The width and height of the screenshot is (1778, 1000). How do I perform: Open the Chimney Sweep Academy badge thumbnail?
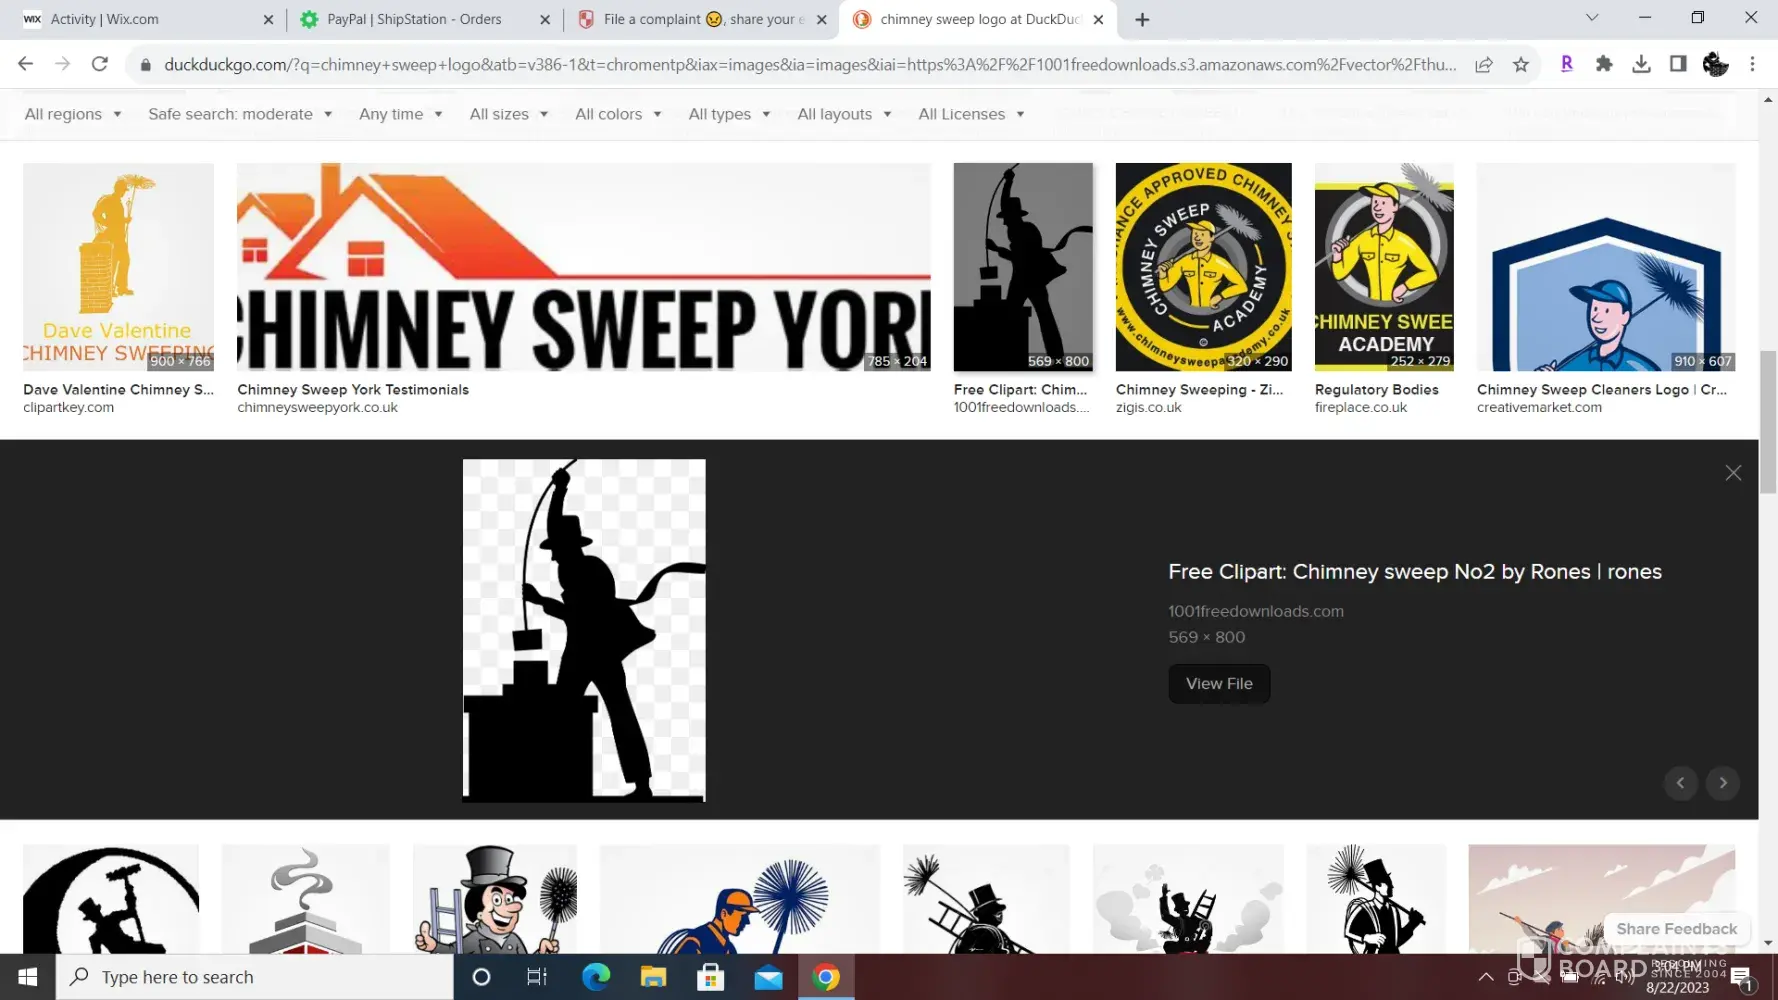coord(1204,267)
